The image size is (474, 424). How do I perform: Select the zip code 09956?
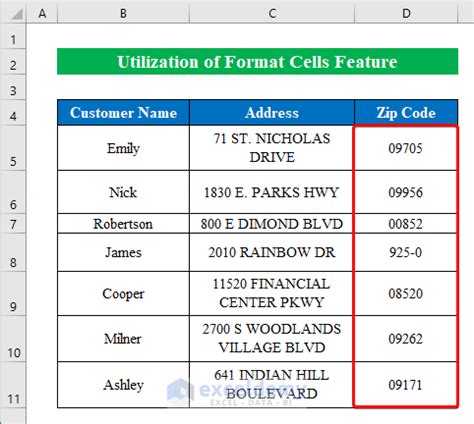coord(406,192)
